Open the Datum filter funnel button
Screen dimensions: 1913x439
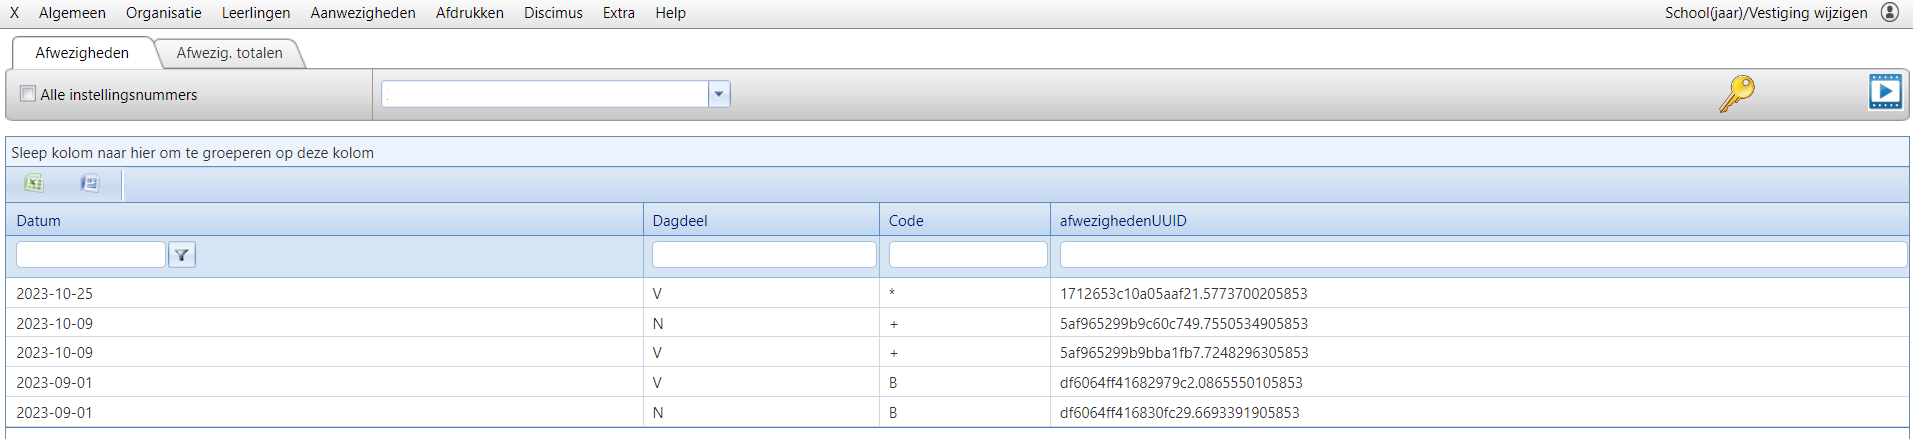click(182, 255)
